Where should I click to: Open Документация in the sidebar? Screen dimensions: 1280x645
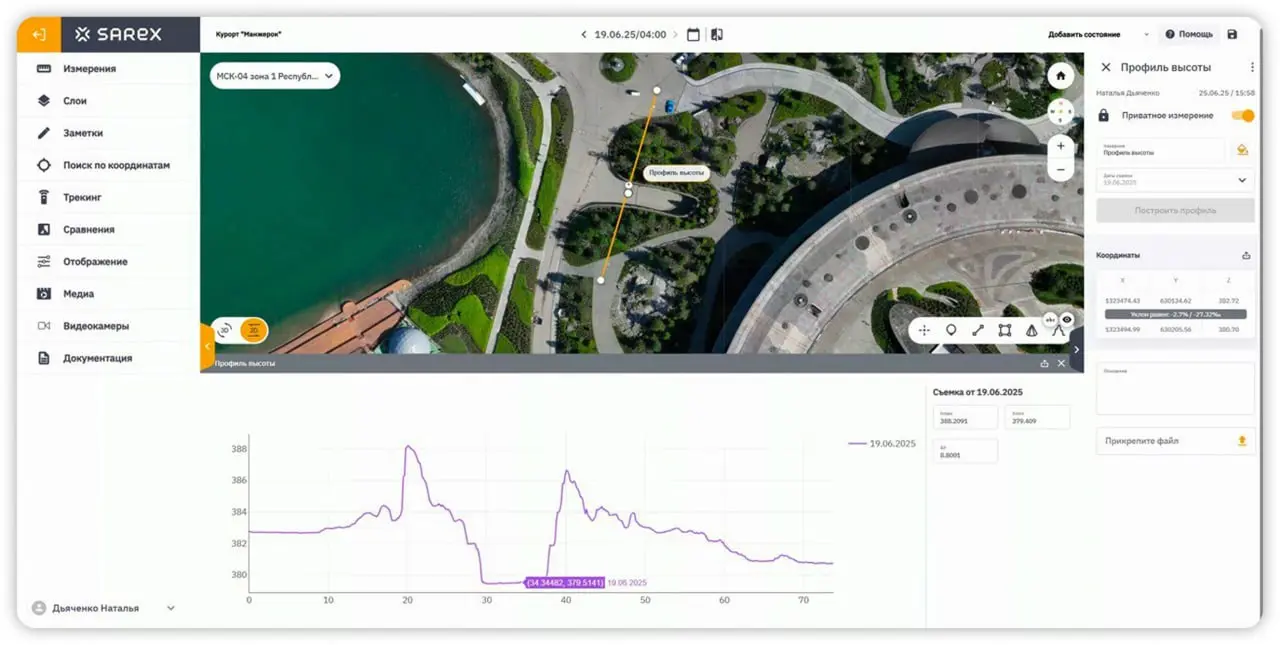click(x=108, y=358)
